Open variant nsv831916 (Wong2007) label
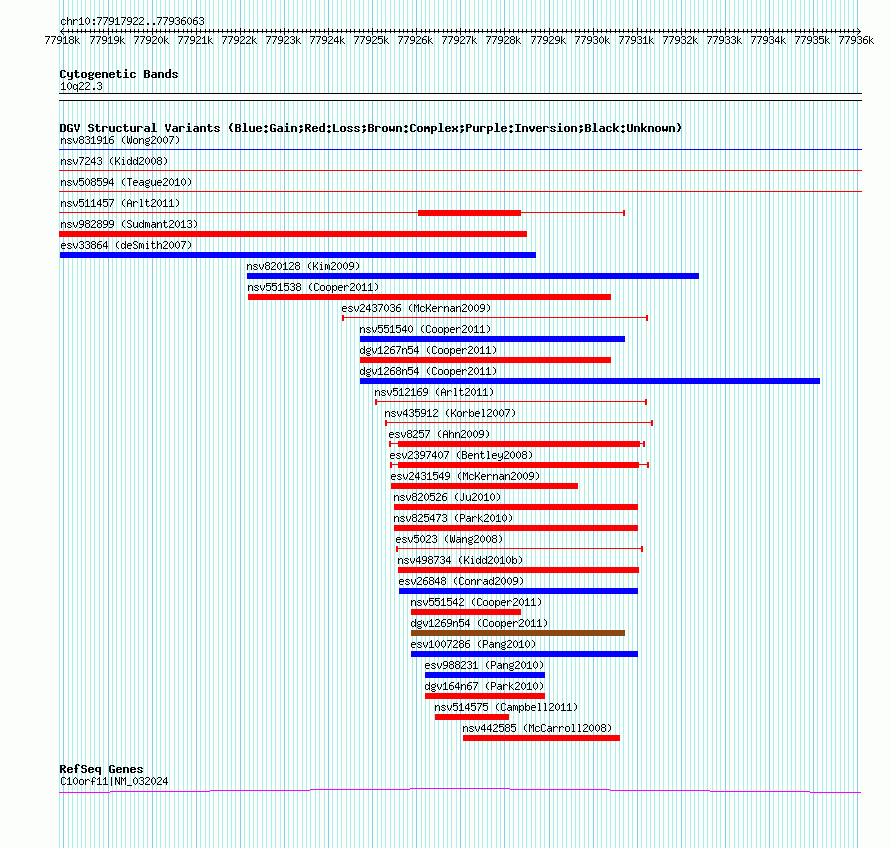 (x=120, y=140)
